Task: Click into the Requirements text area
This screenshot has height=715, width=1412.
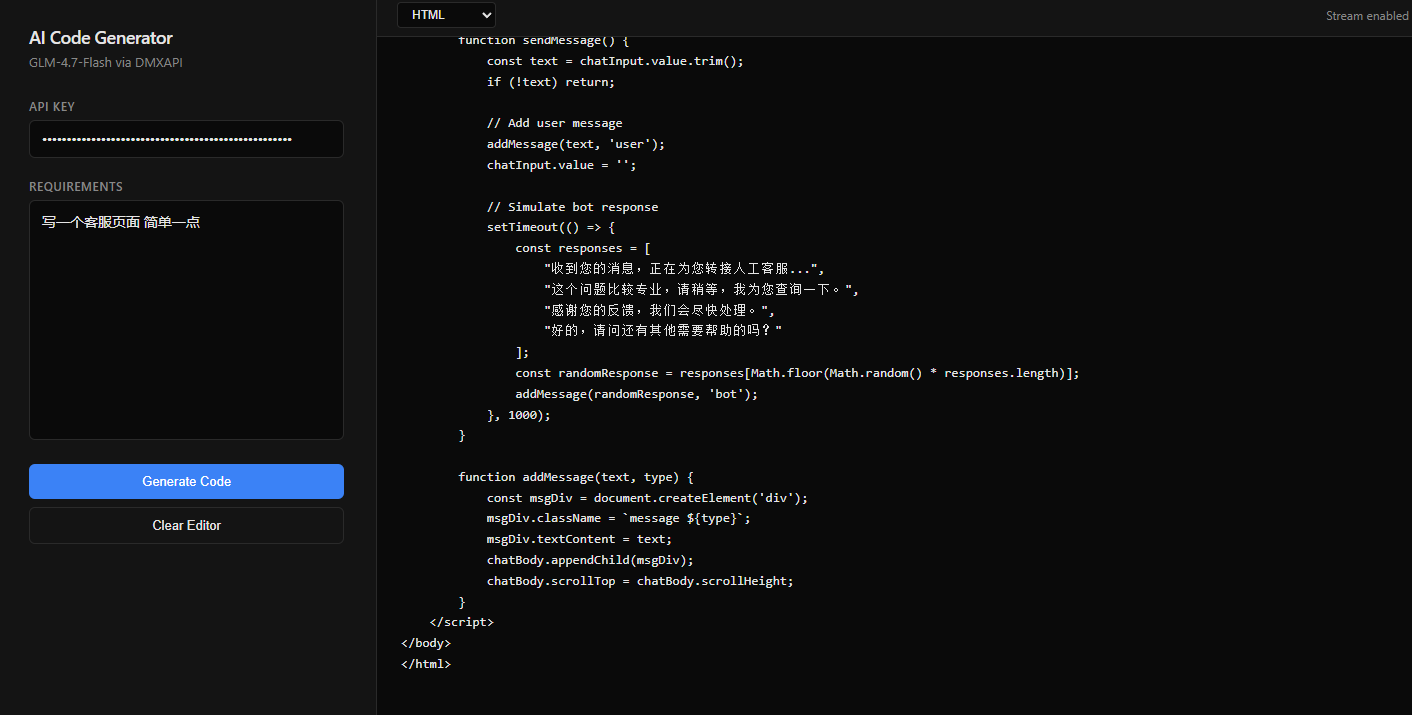Action: click(x=186, y=320)
